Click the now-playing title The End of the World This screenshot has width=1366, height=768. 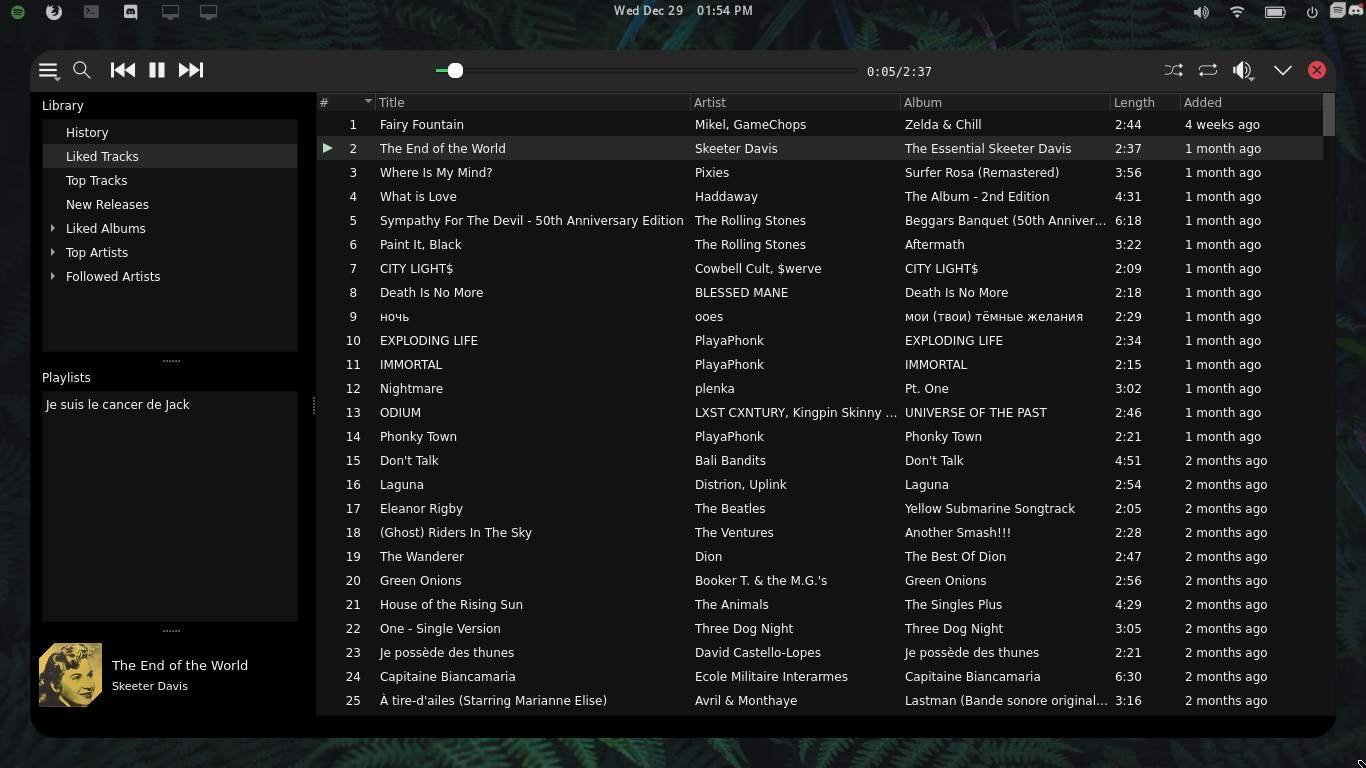(180, 665)
